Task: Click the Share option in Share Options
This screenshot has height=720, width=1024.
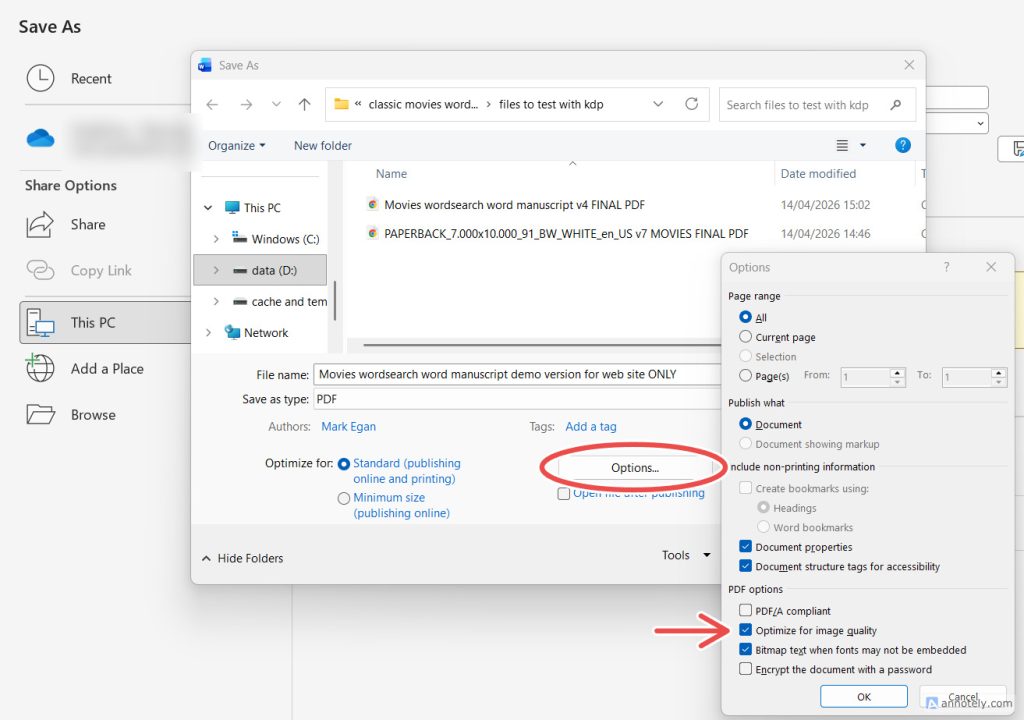Action: pyautogui.click(x=65, y=225)
